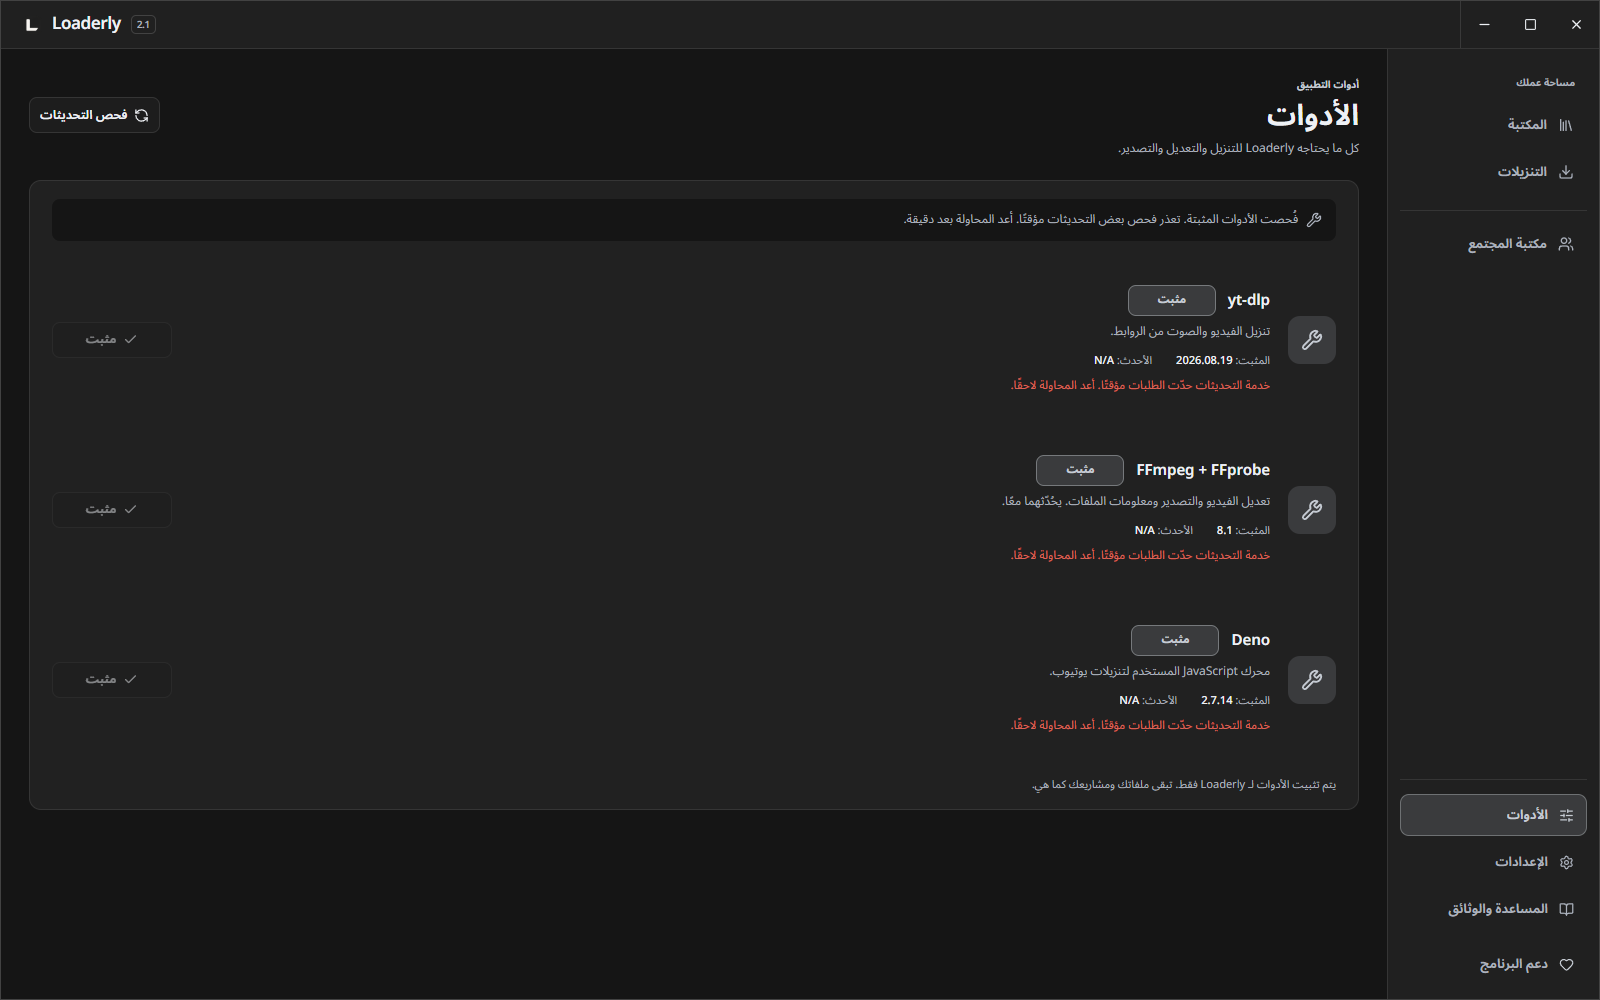
Task: Click the Loaderly logo icon in title bar
Action: [x=32, y=24]
